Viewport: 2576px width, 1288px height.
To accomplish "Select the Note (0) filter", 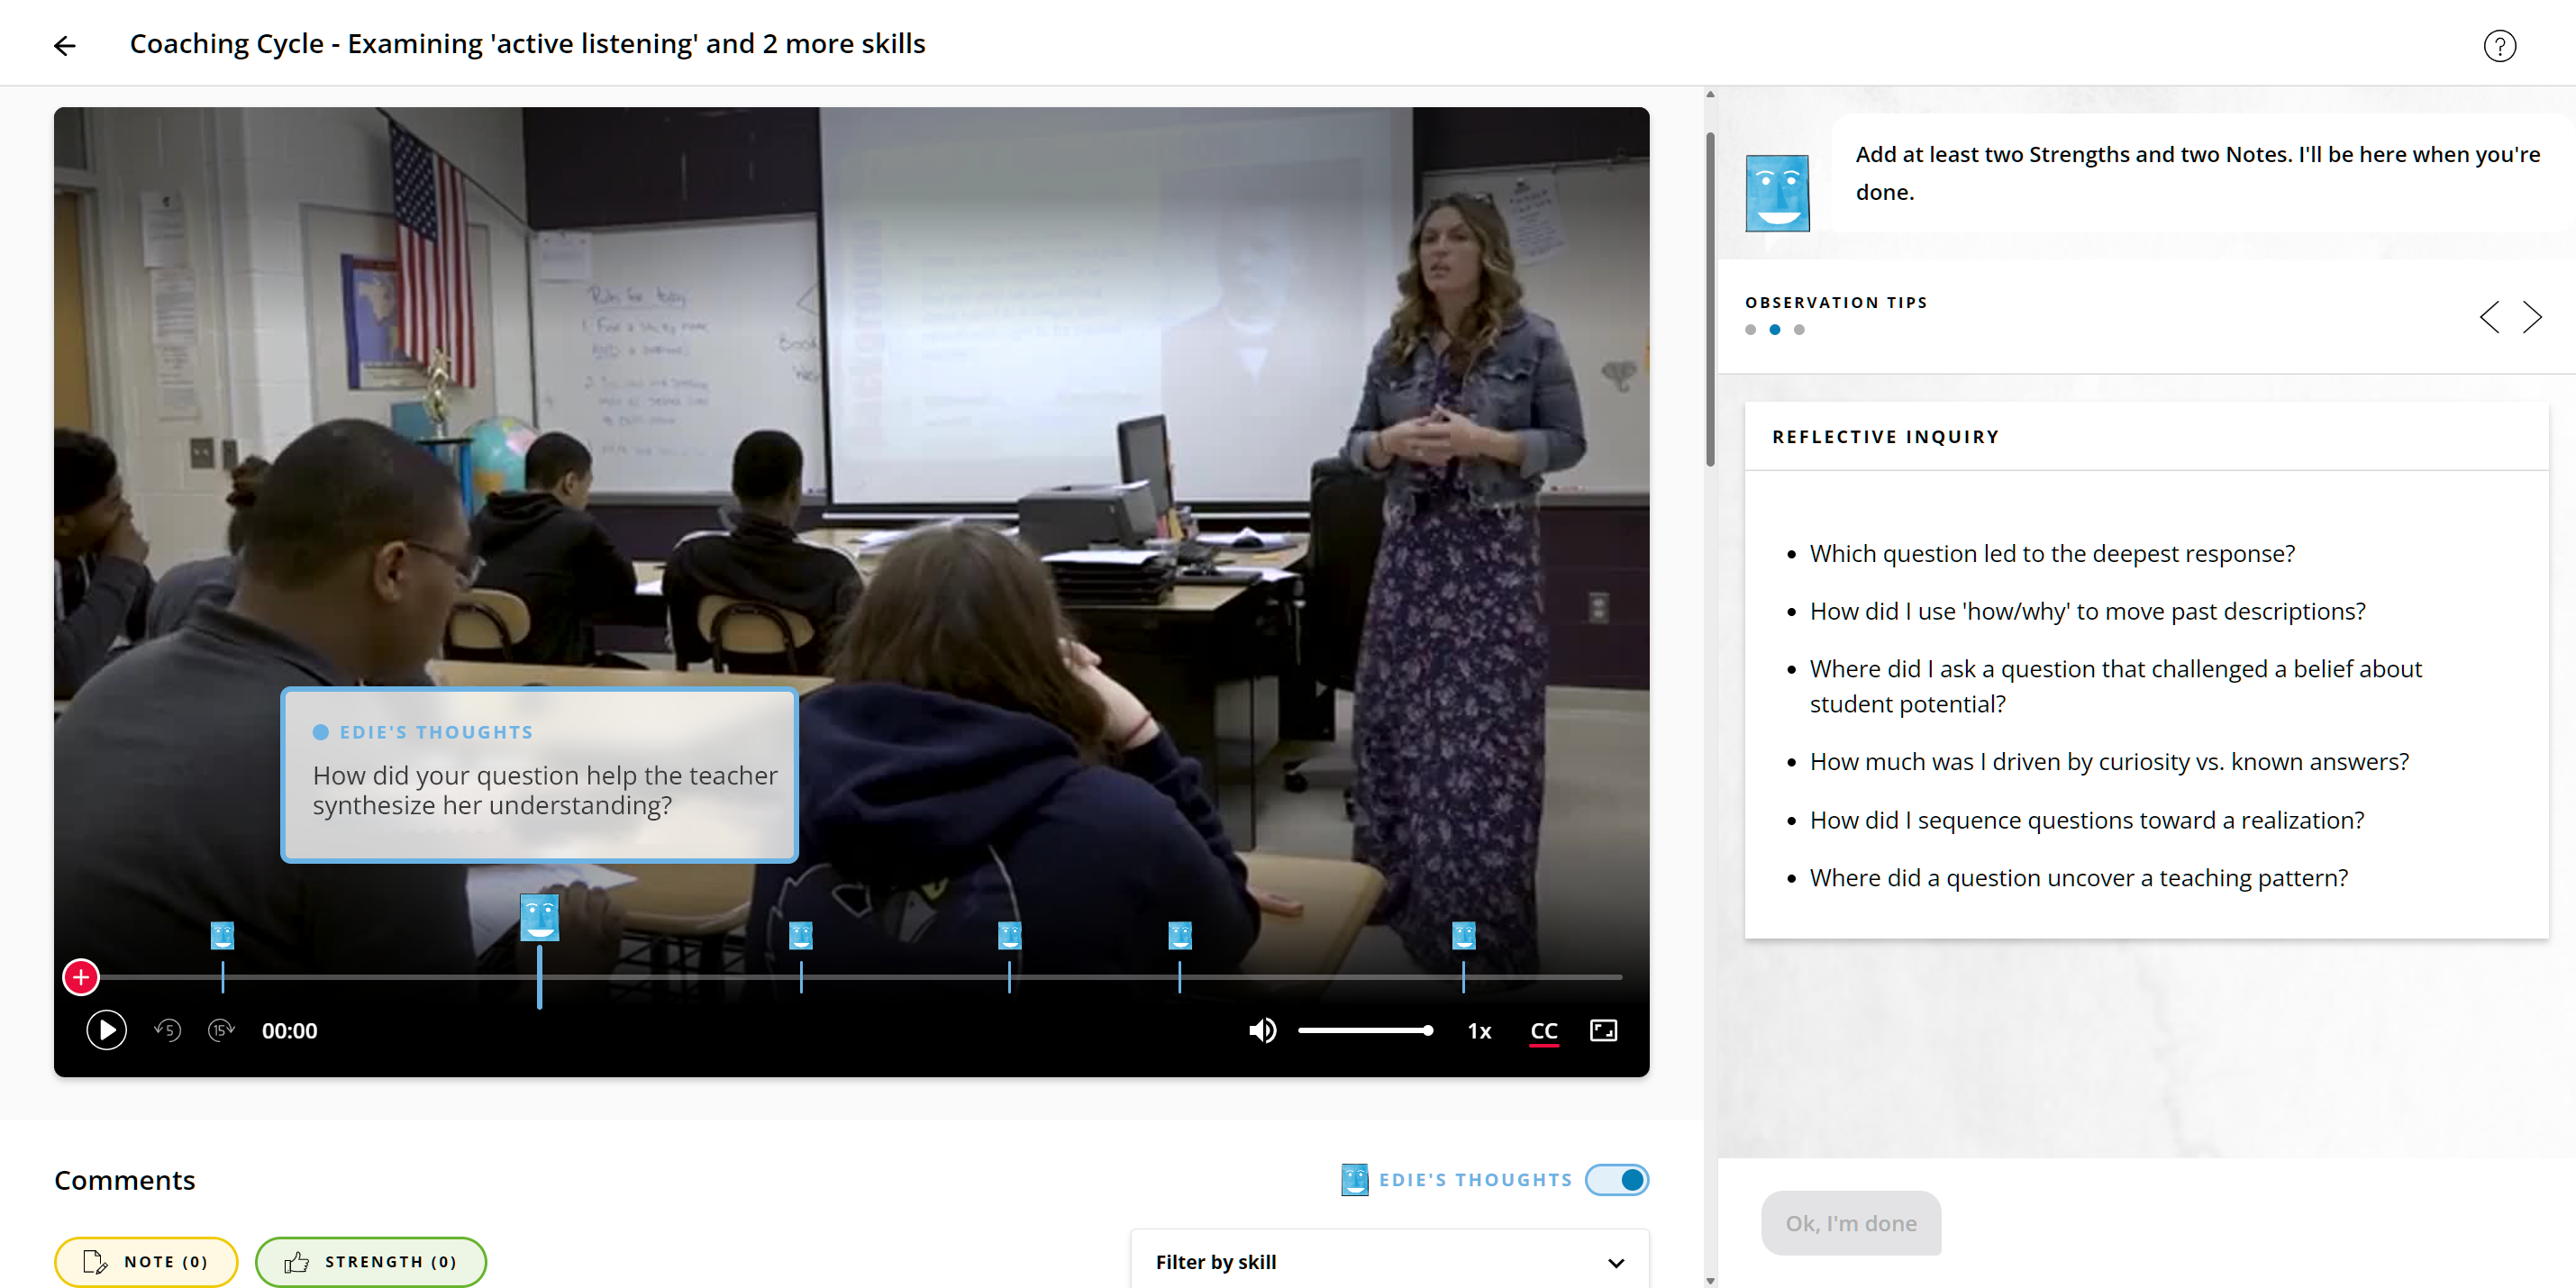I will click(x=146, y=1262).
